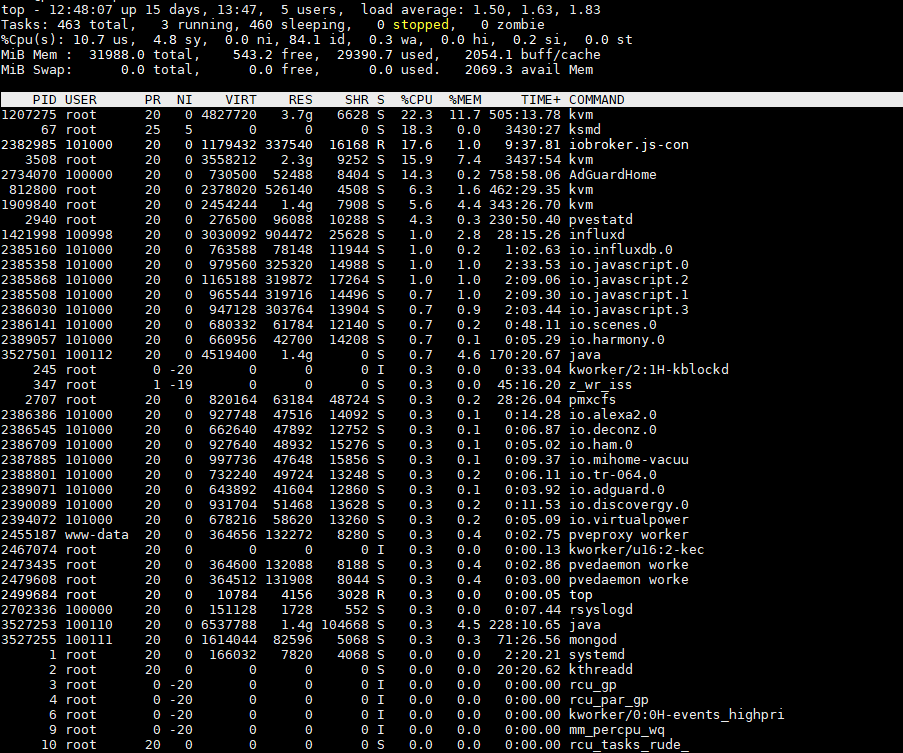Click the kworker/u16:2-kec command
This screenshot has height=753, width=903.
click(x=636, y=549)
